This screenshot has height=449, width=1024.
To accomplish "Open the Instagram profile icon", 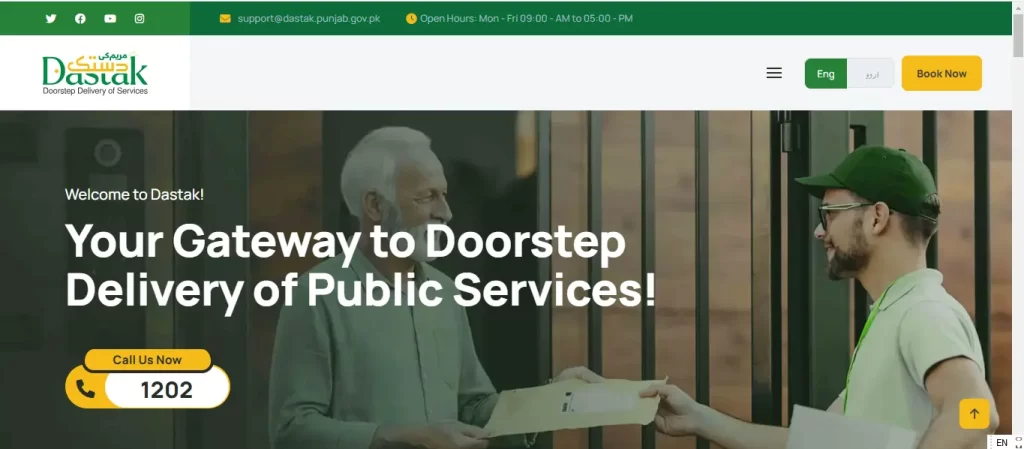I will [x=139, y=18].
